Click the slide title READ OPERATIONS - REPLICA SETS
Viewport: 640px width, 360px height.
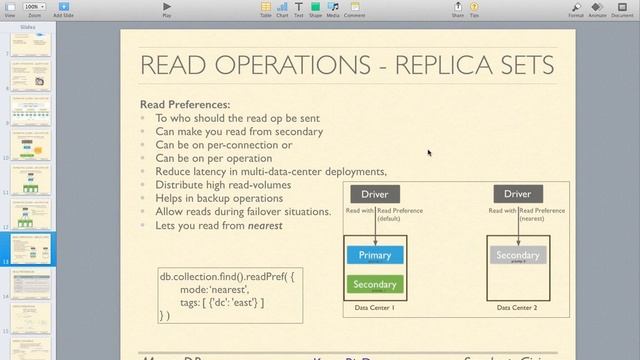(347, 65)
